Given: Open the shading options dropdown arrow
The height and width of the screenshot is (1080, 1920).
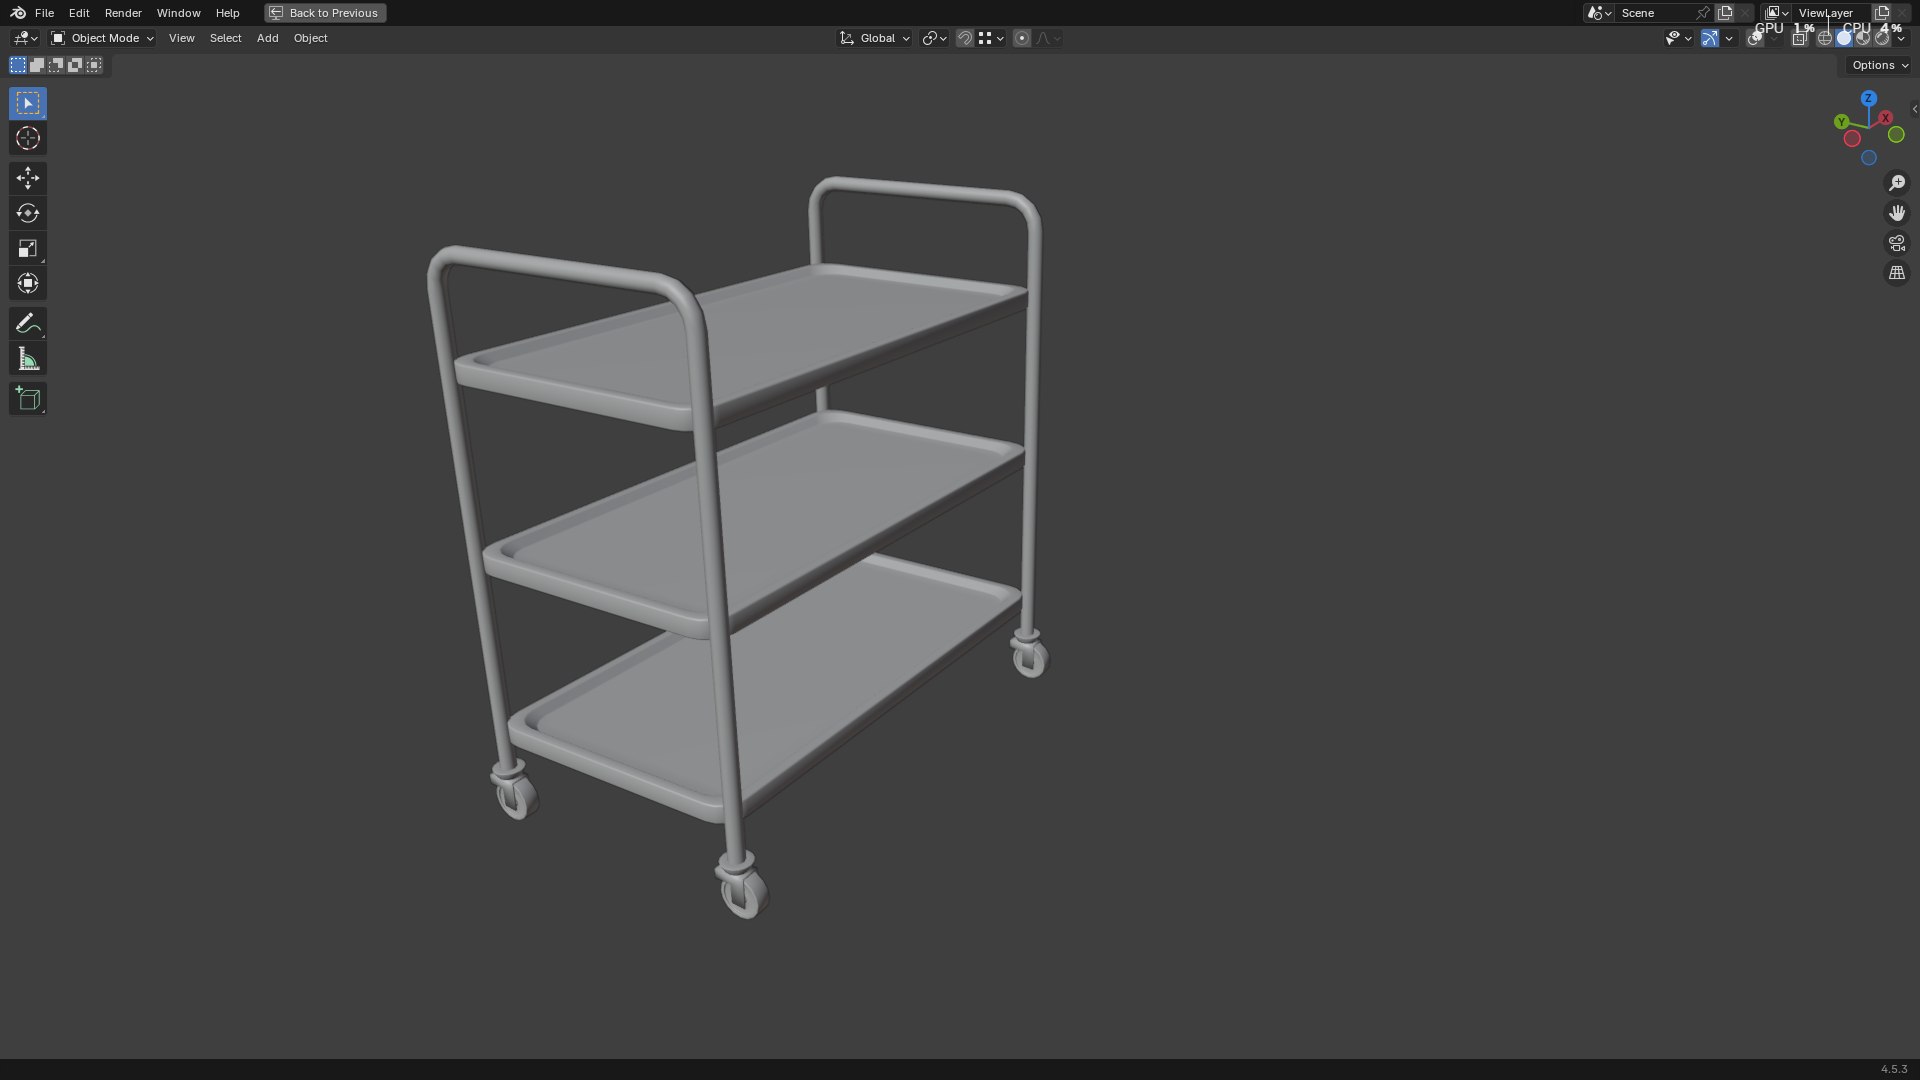Looking at the screenshot, I should [x=1901, y=38].
